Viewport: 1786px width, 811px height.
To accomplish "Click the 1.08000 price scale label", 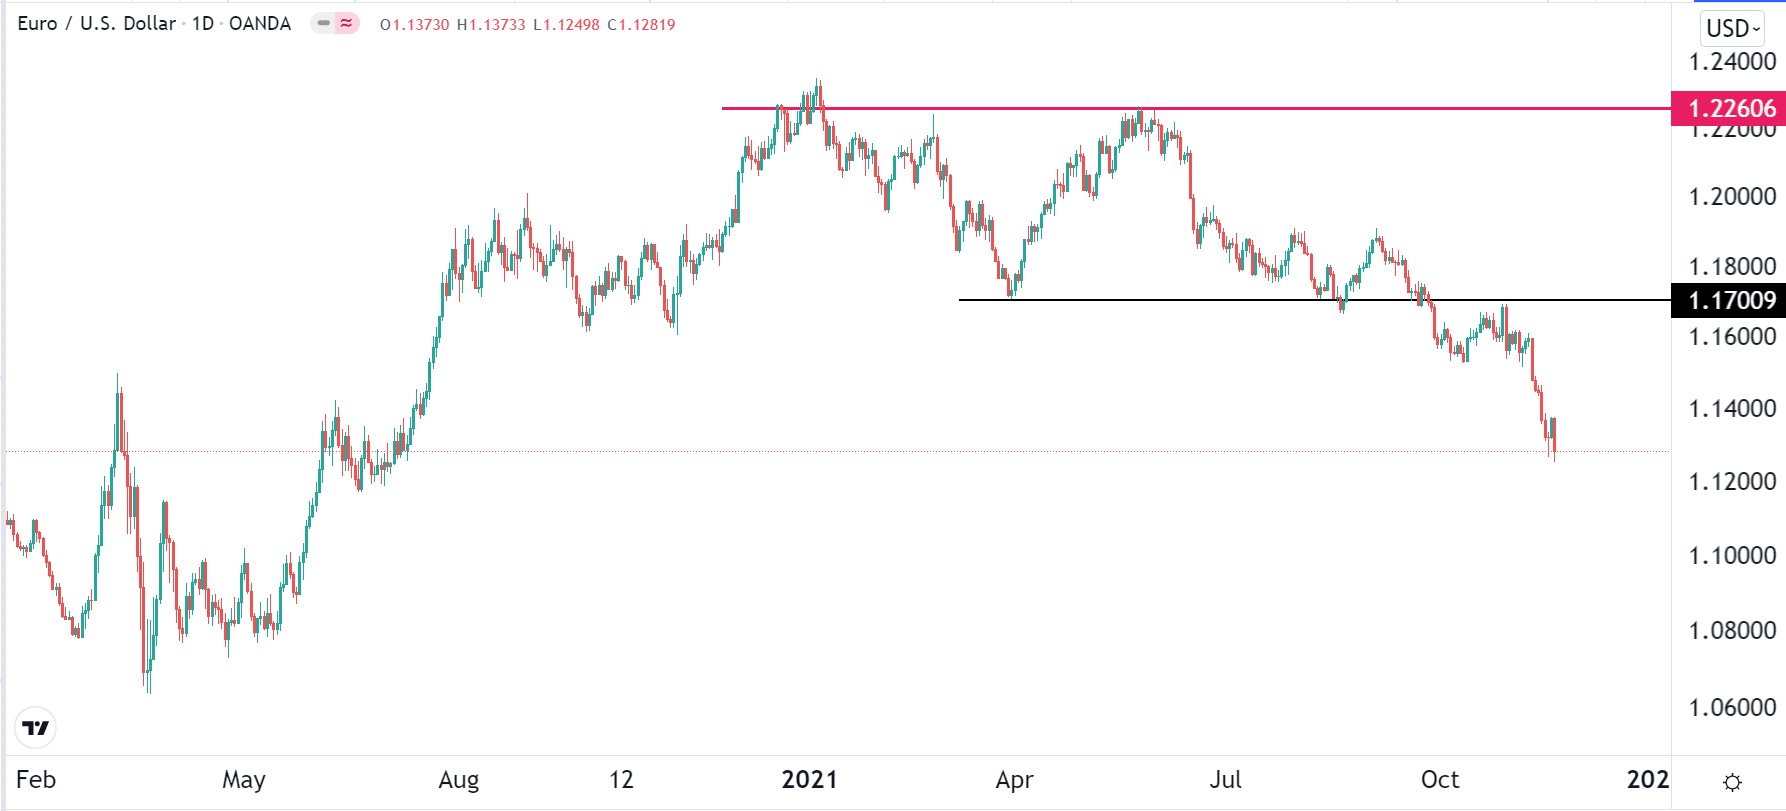I will click(x=1732, y=630).
